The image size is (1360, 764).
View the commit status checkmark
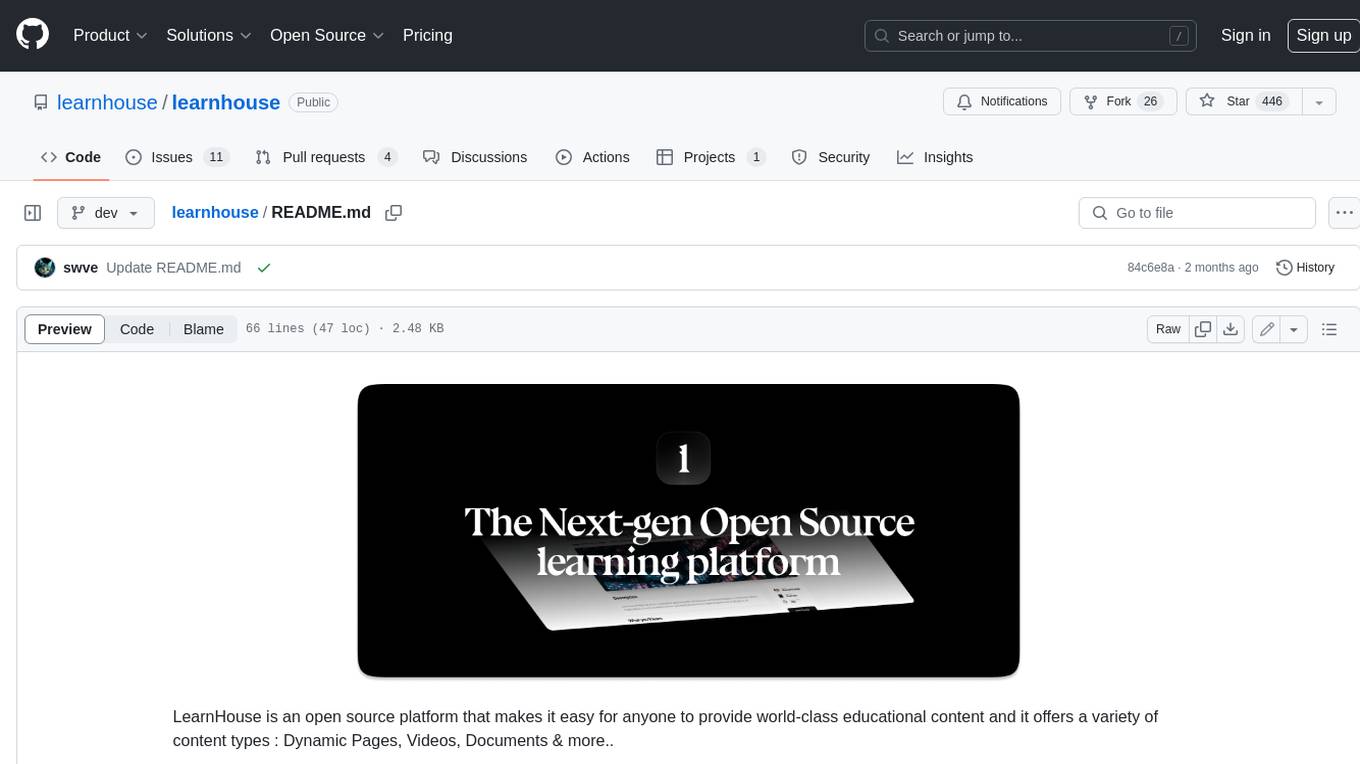264,268
